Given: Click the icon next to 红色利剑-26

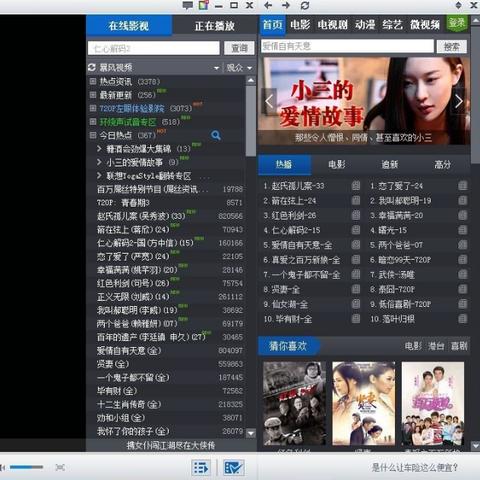Looking at the screenshot, I should point(356,215).
